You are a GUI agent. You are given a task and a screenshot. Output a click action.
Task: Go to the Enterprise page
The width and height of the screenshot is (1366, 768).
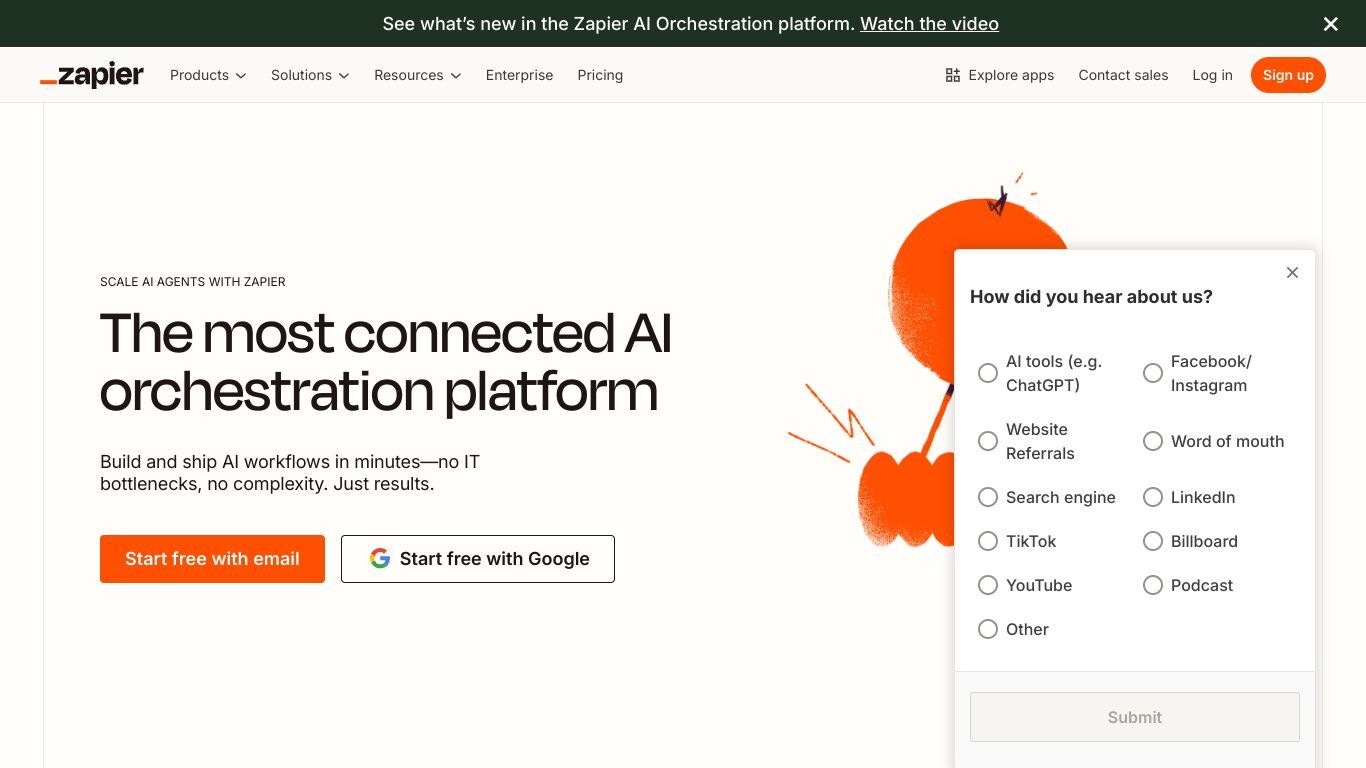click(519, 75)
